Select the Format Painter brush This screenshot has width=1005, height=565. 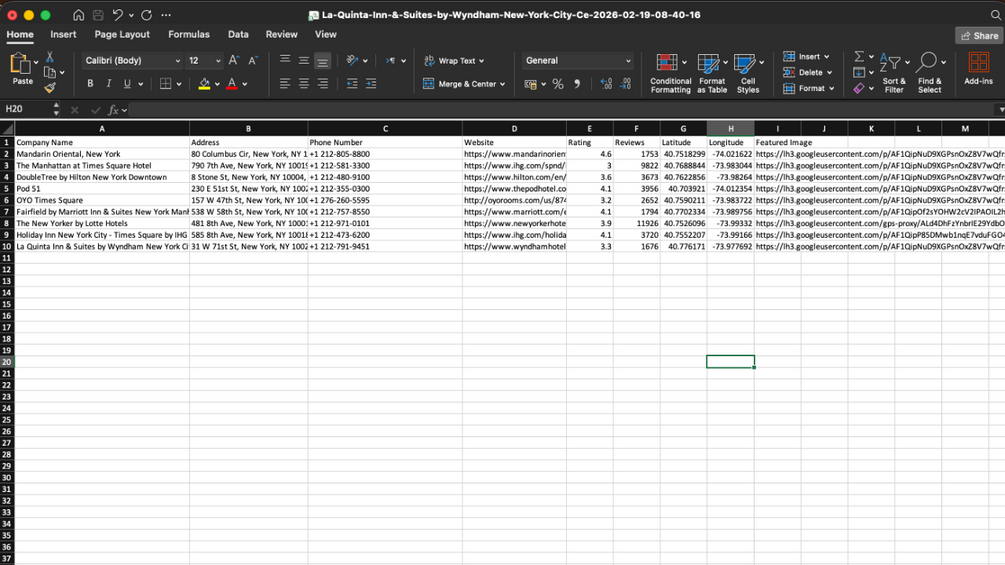point(50,88)
